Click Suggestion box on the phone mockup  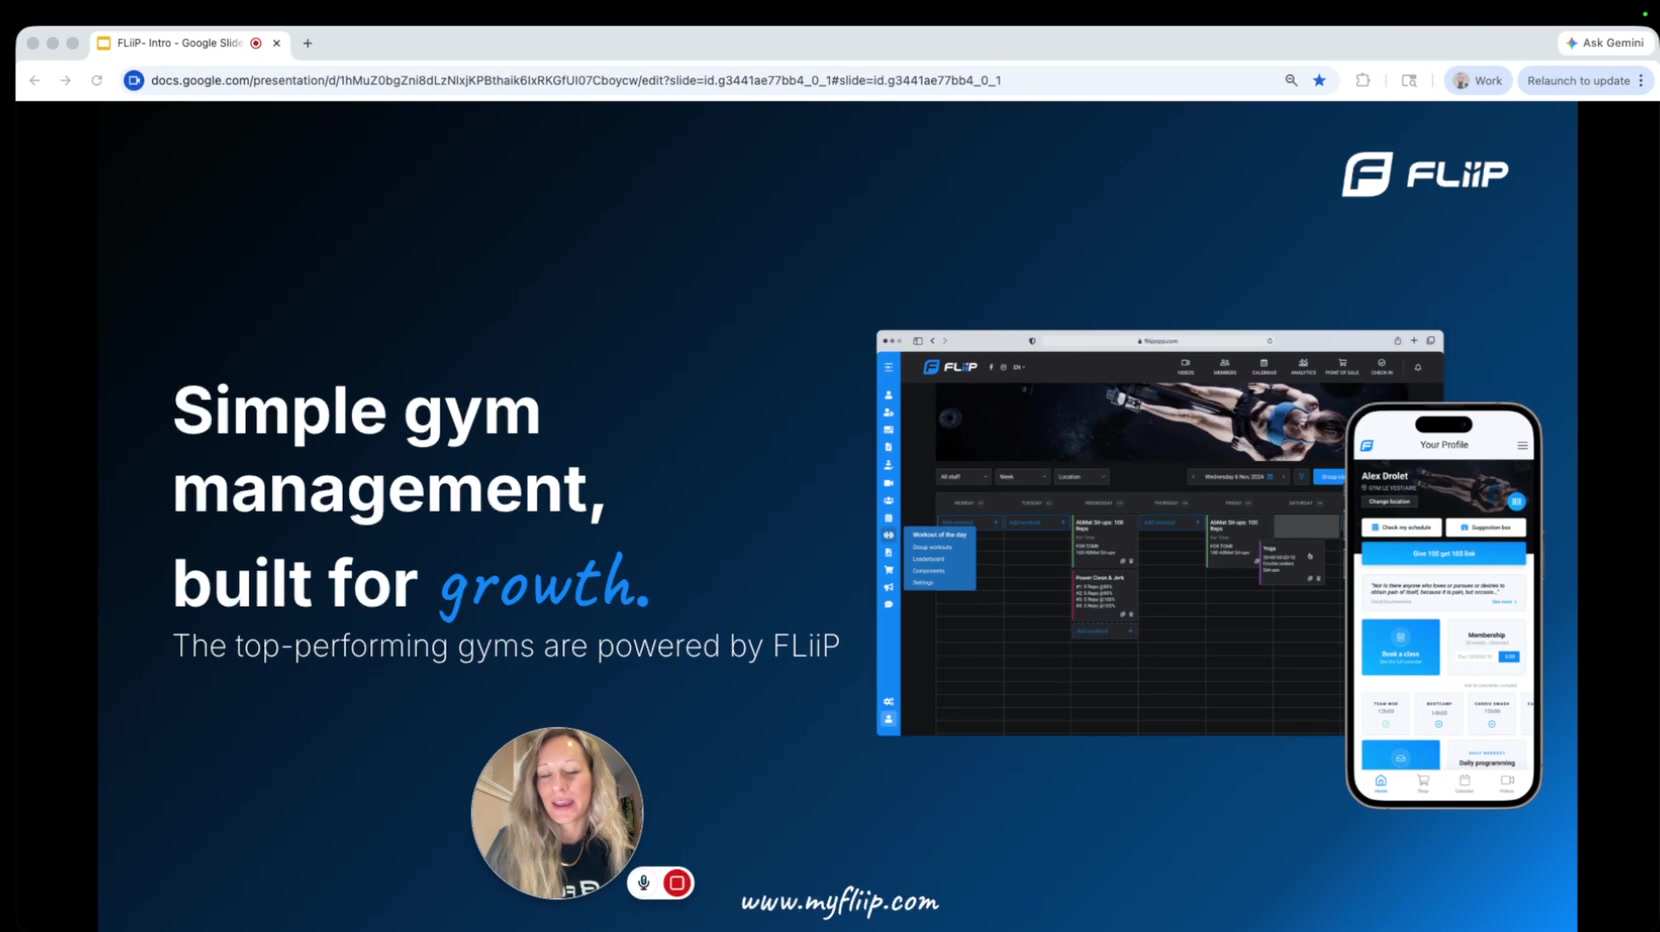pos(1486,527)
